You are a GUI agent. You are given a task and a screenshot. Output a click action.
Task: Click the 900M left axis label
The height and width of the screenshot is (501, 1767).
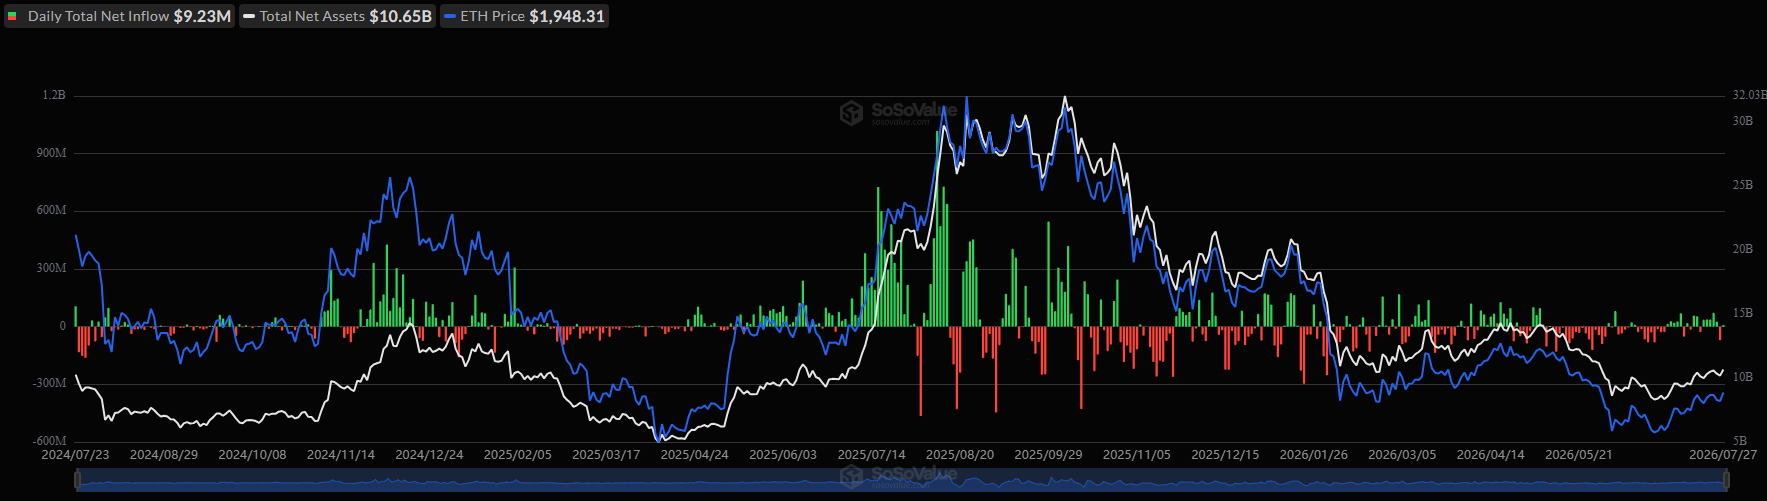(x=52, y=153)
